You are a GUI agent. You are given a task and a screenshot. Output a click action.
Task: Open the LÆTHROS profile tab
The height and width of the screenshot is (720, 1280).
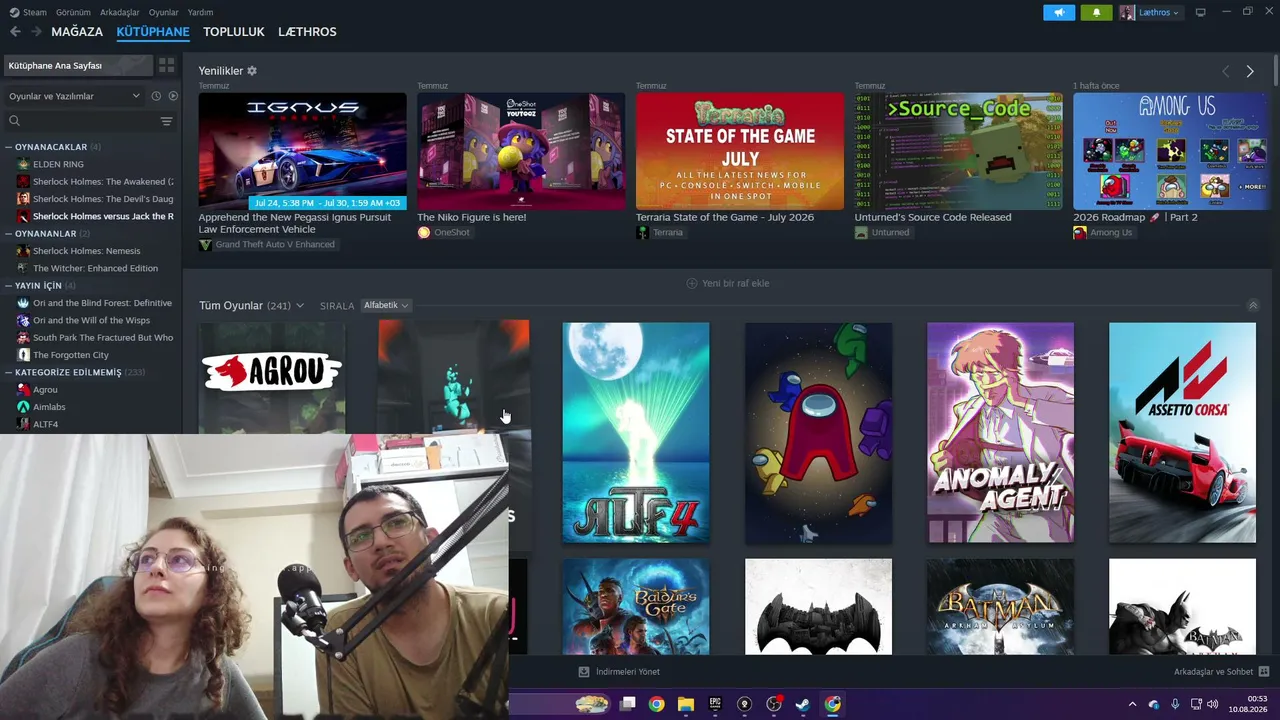tap(307, 32)
